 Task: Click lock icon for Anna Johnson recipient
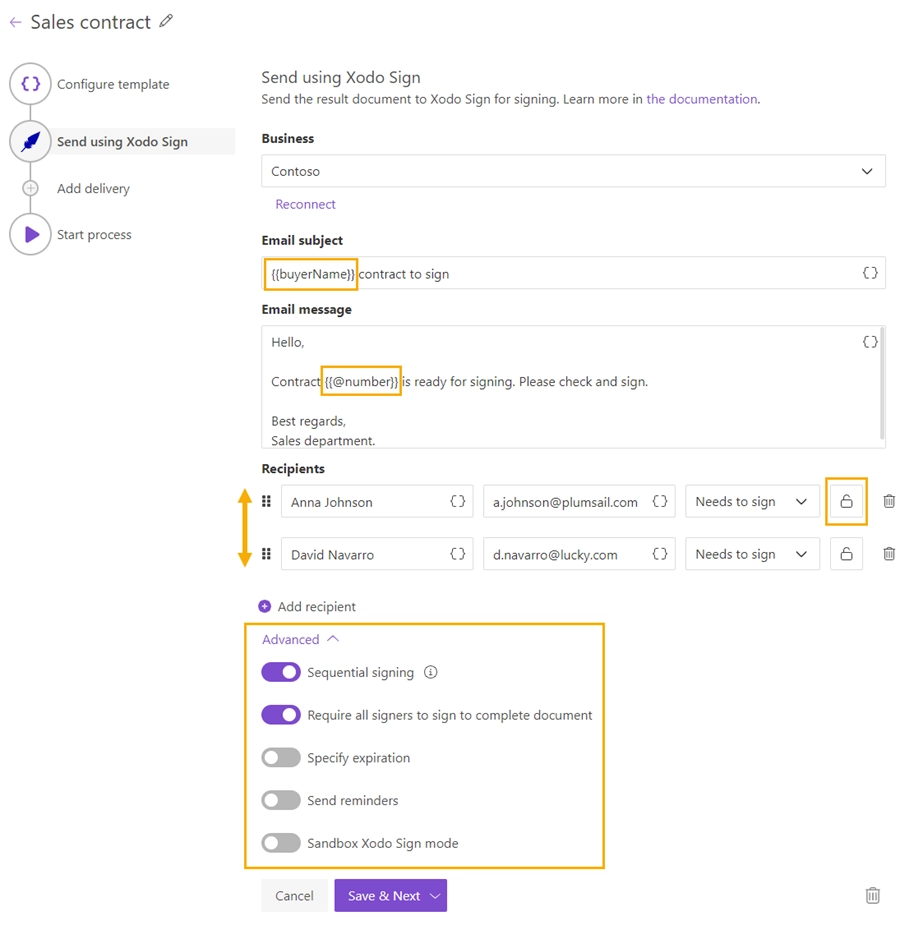pyautogui.click(x=846, y=501)
